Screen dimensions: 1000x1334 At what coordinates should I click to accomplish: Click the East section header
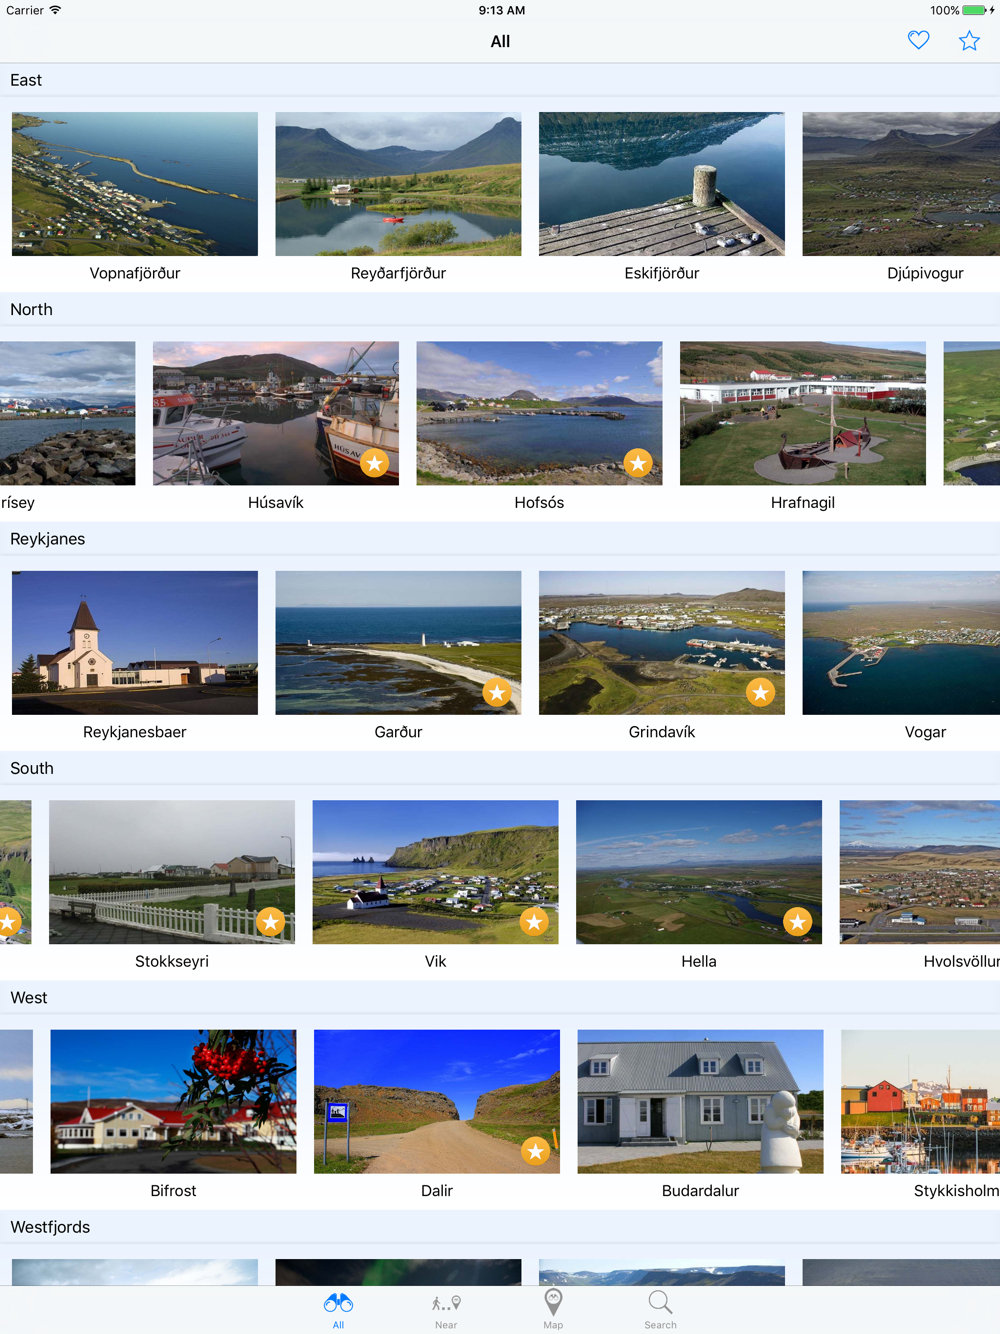coord(500,80)
